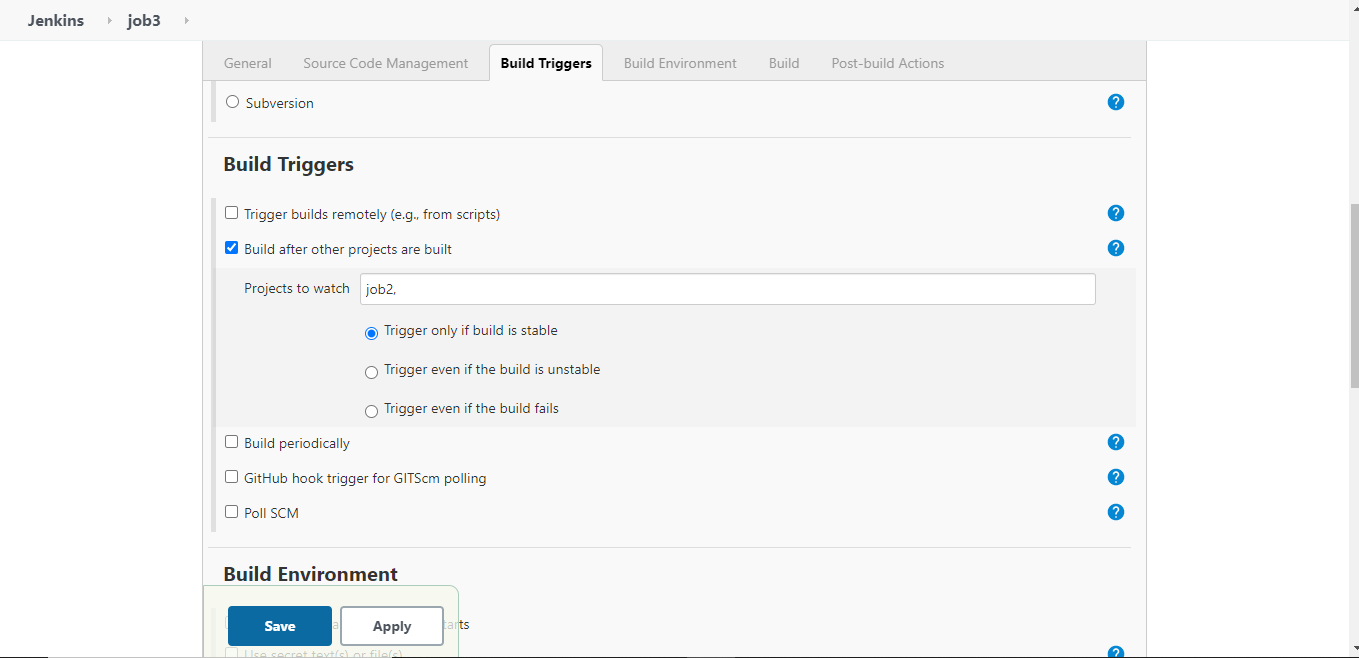Open help for "Trigger builds remotely"
Viewport: 1359px width, 658px height.
1115,213
